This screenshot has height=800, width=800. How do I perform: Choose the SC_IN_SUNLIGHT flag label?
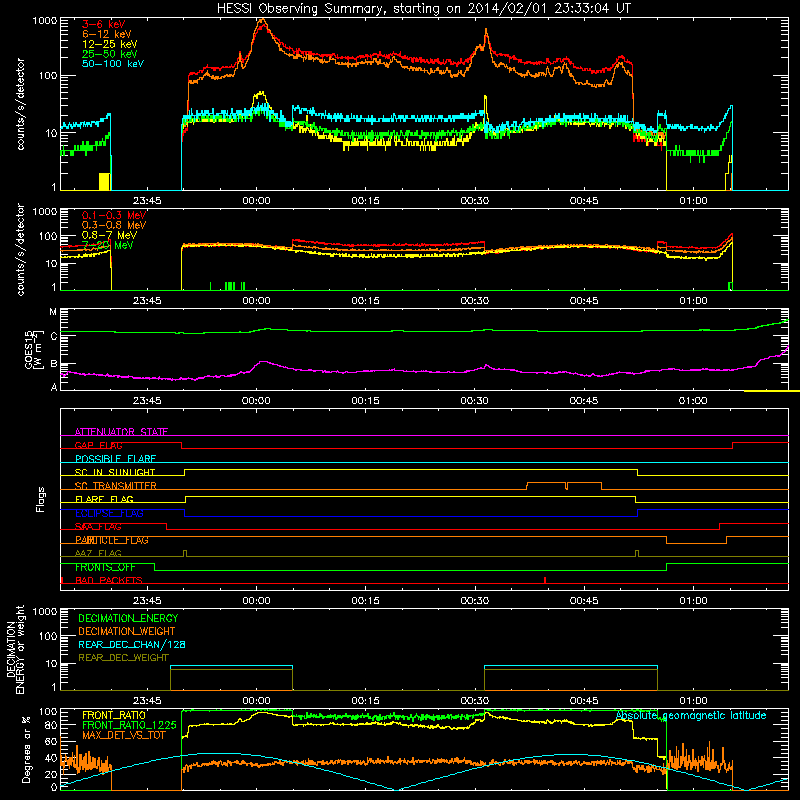[115, 472]
